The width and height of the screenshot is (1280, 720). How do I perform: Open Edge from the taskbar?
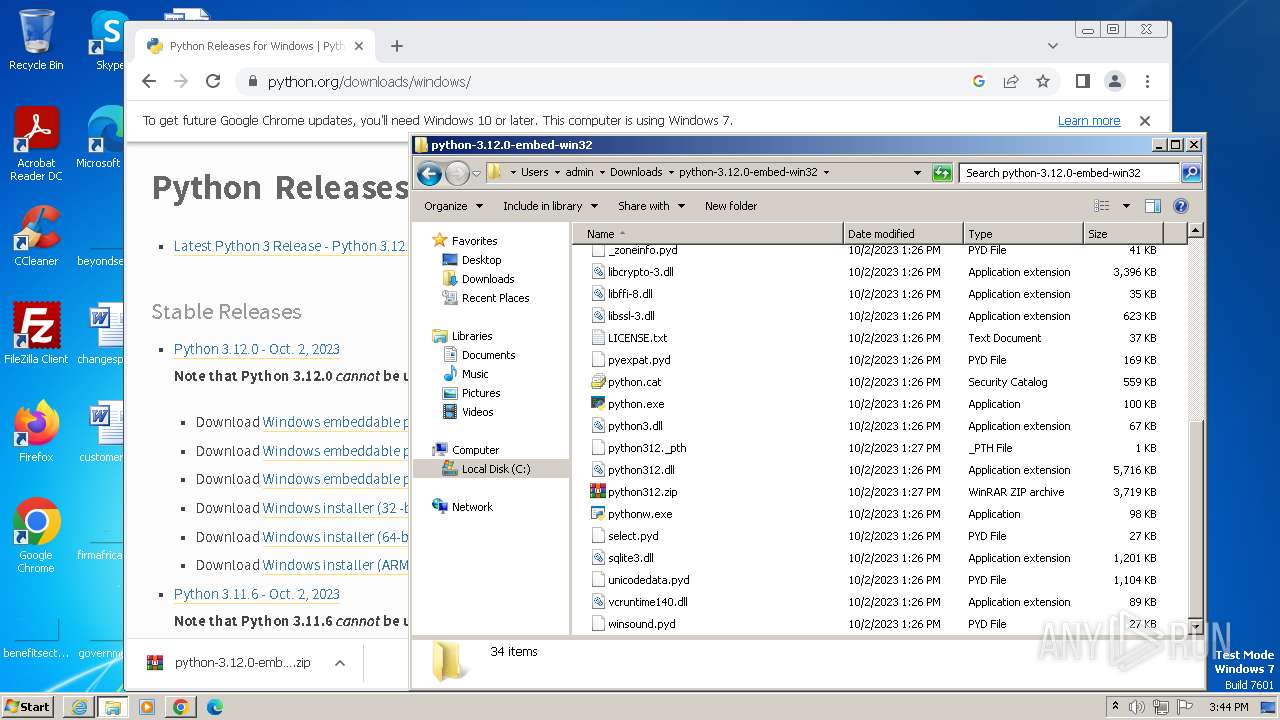coord(214,707)
